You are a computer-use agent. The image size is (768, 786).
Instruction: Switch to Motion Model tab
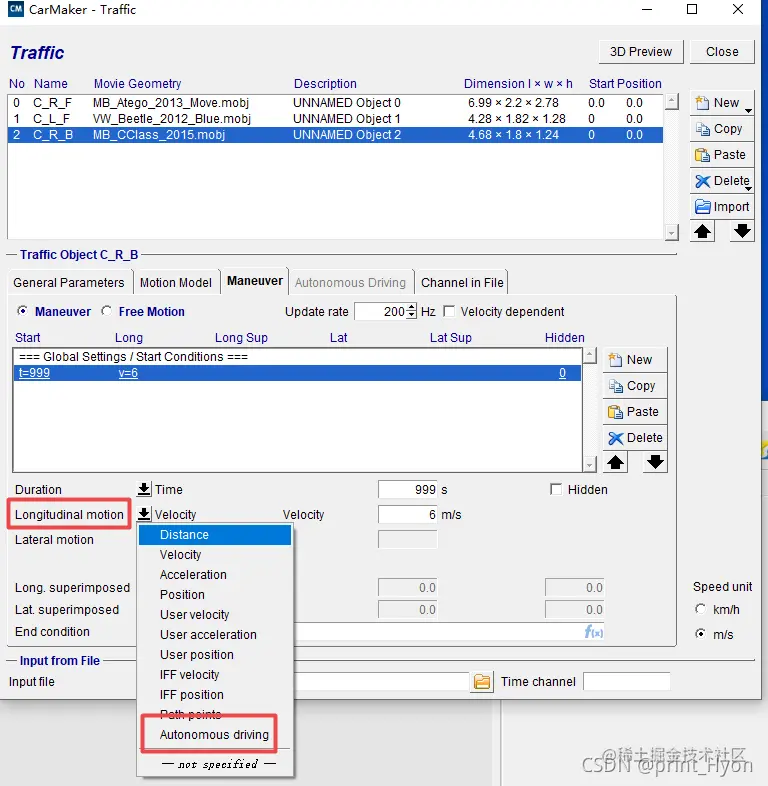pyautogui.click(x=176, y=283)
